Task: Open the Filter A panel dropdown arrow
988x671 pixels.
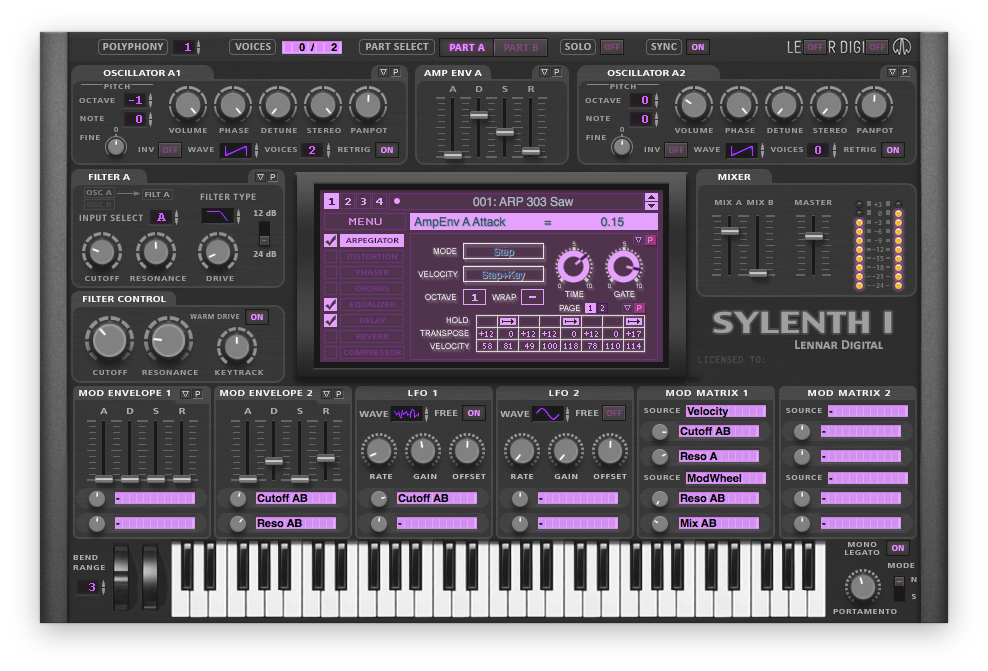Action: [260, 176]
